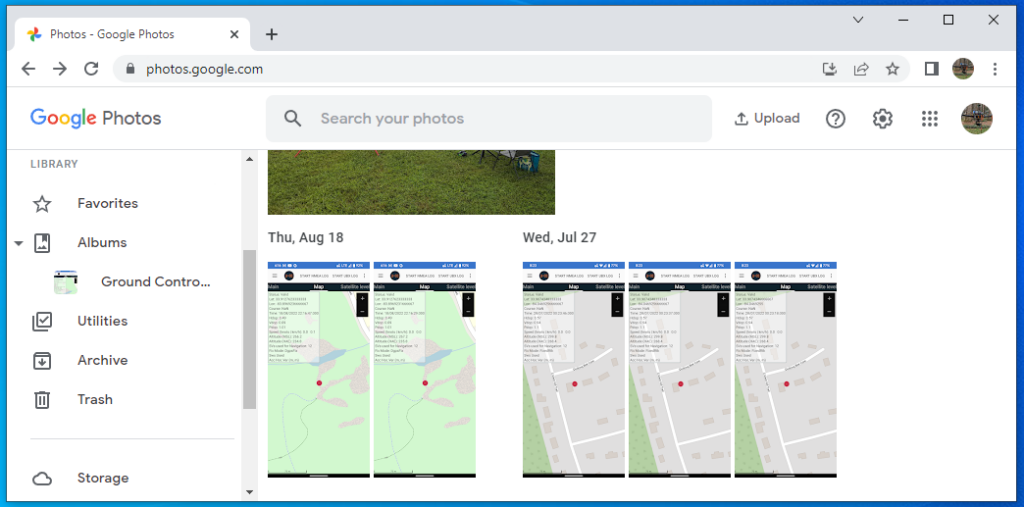Open the Google apps grid
Screen dimensions: 1024x507
coord(929,118)
